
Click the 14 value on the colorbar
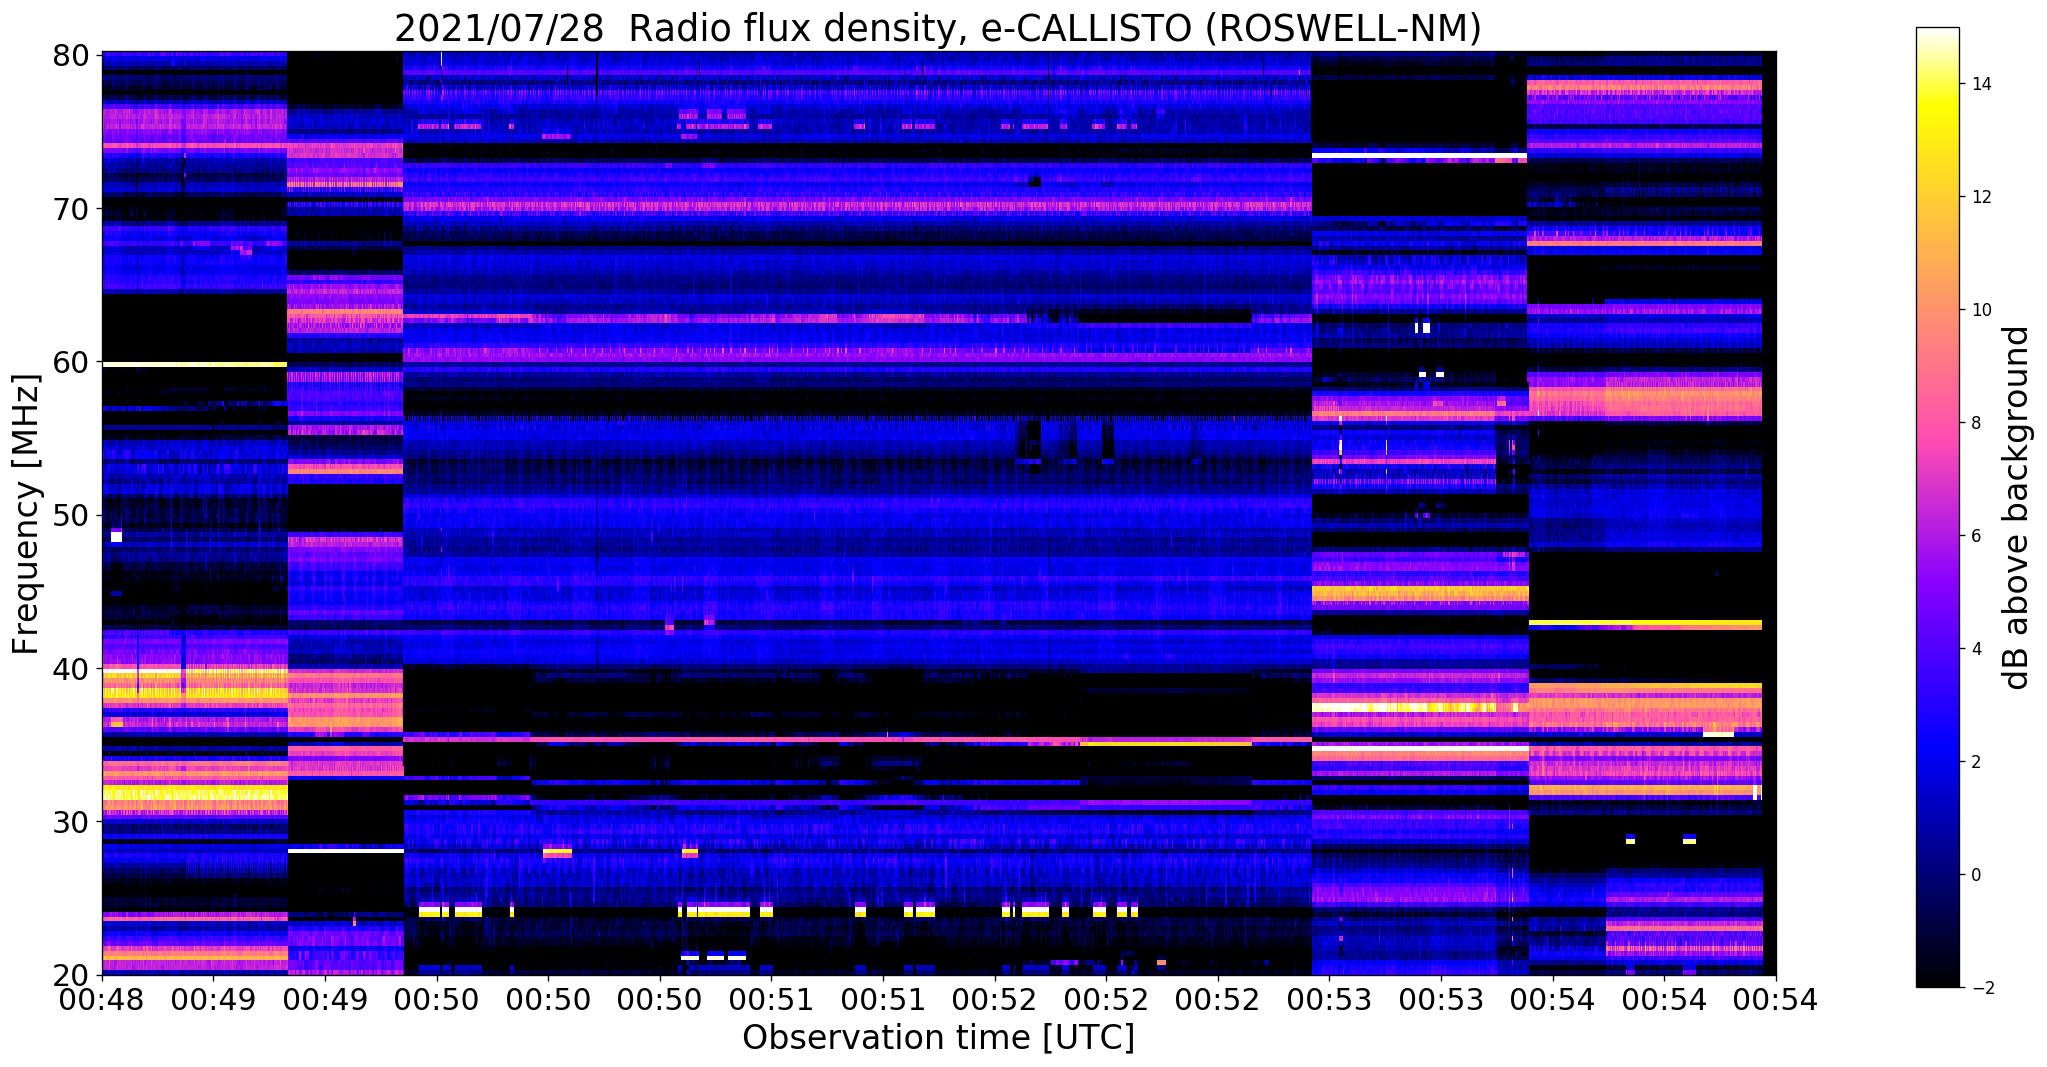coord(1980,84)
